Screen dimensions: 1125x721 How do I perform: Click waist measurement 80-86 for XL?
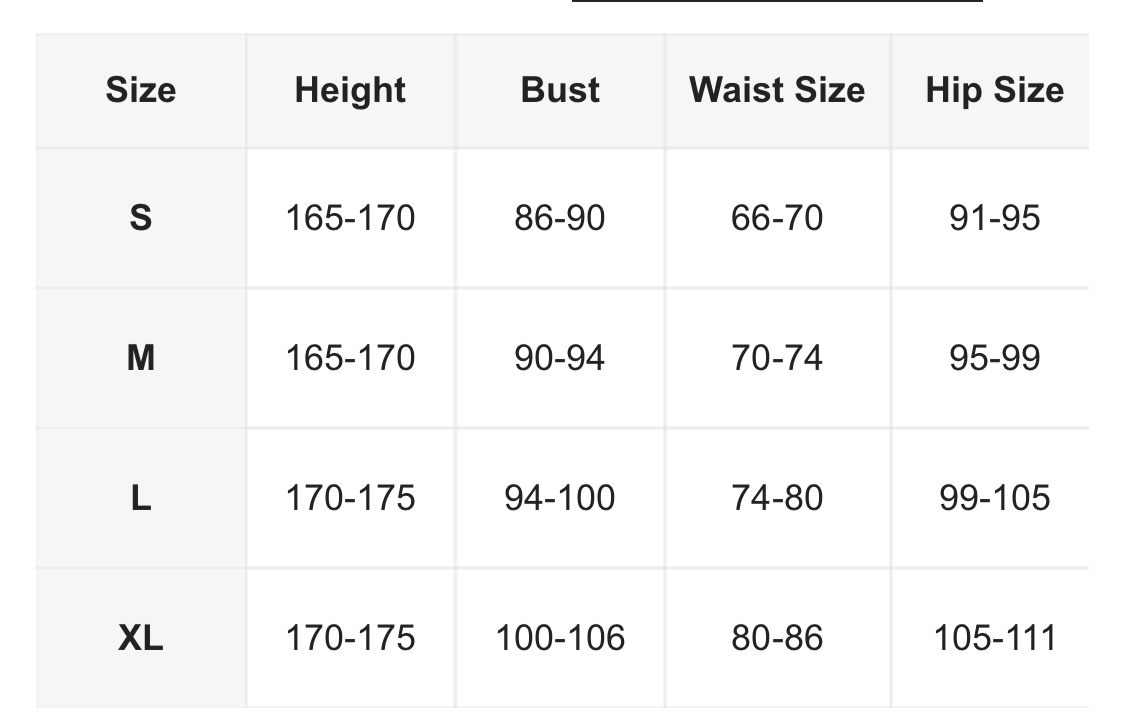777,637
